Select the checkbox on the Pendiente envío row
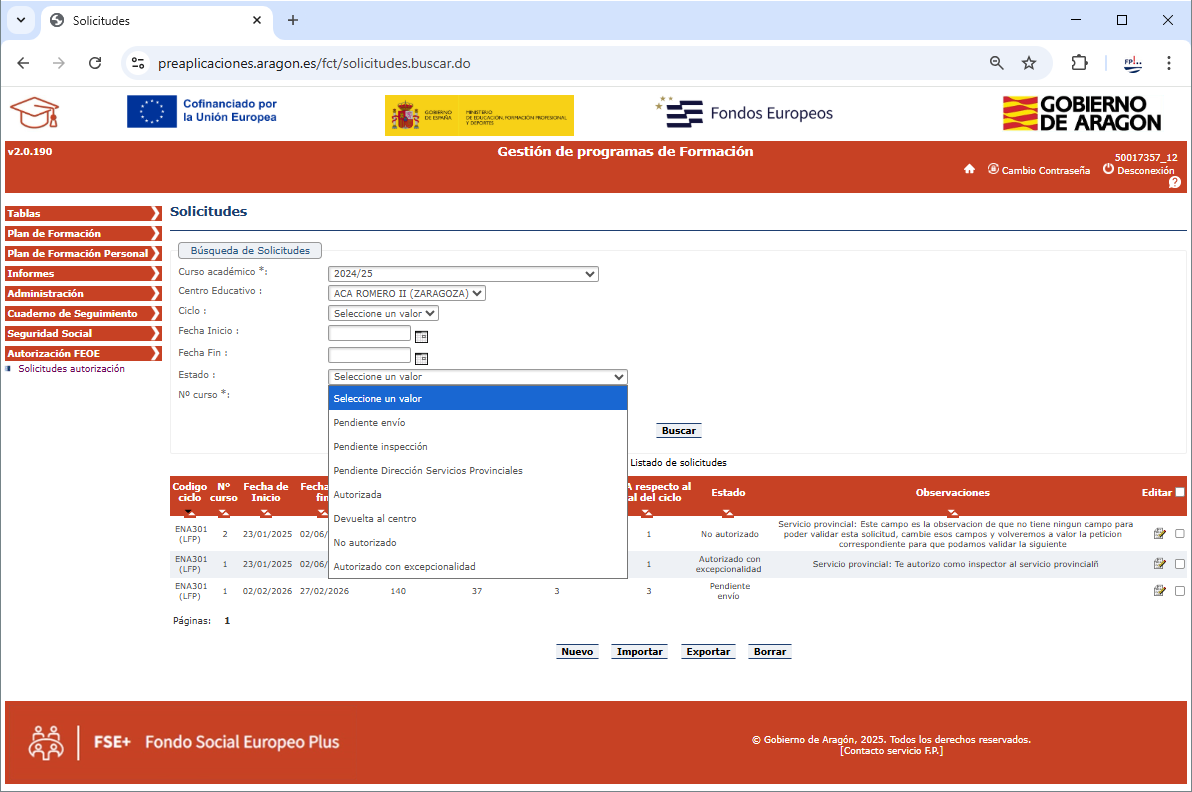This screenshot has width=1192, height=792. 1180,591
